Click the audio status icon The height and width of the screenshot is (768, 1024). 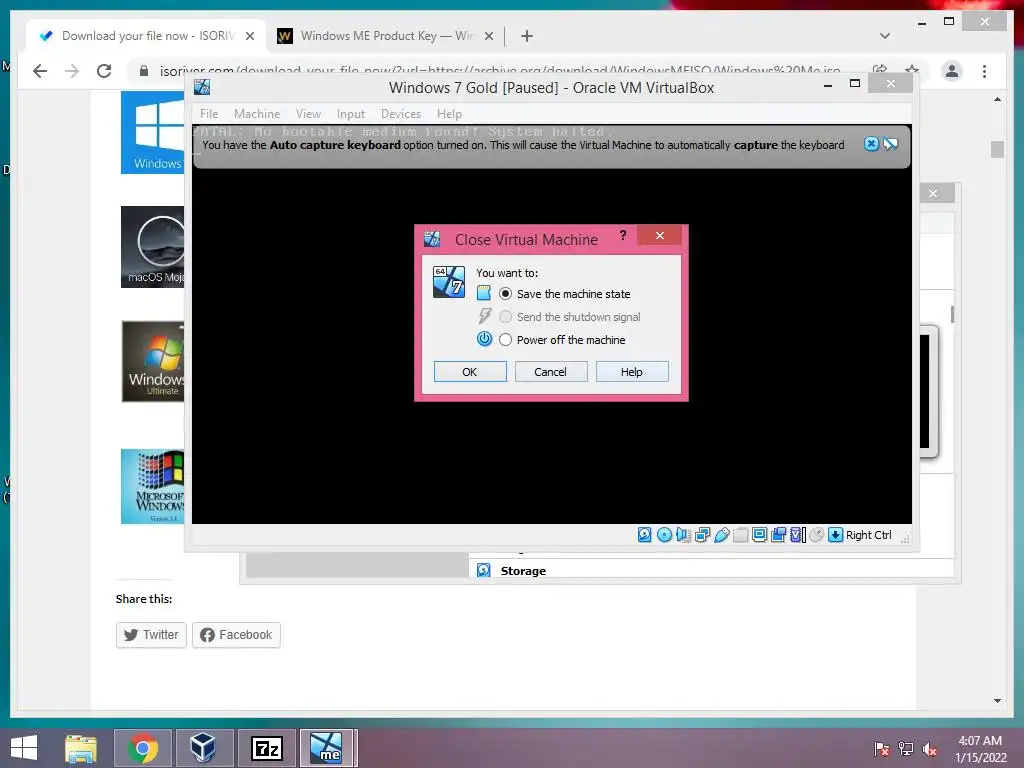coord(683,535)
